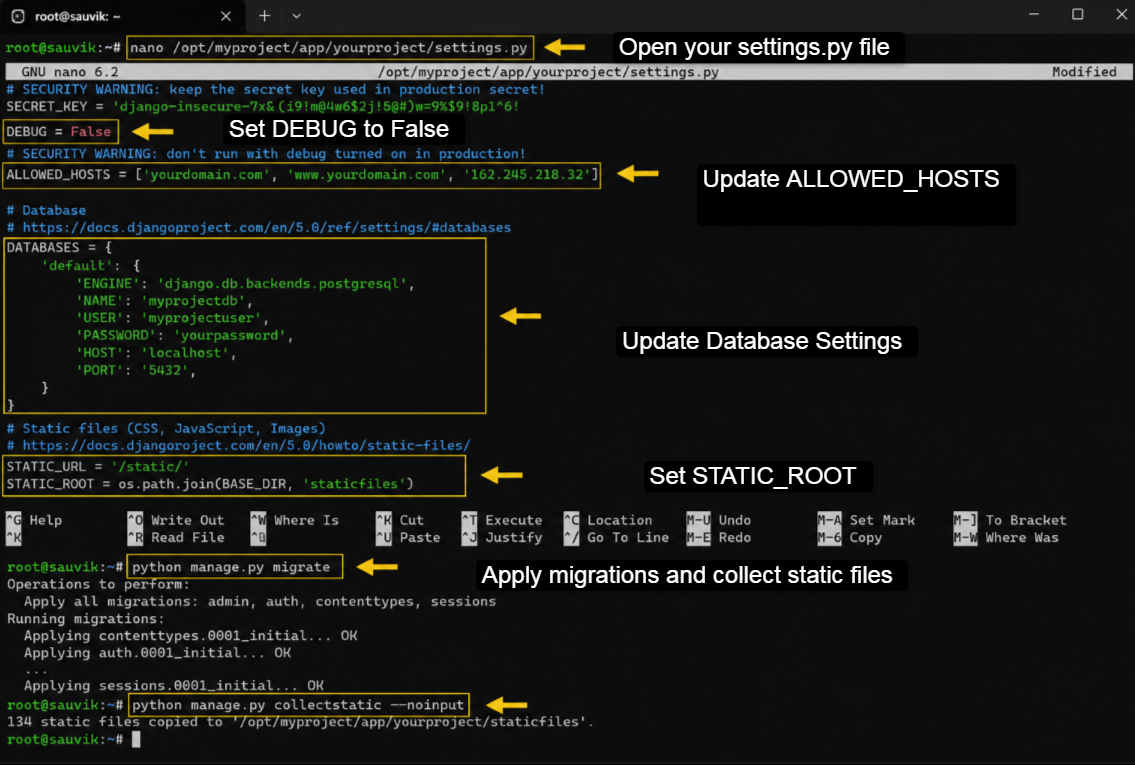Click the collectstatic --noinput command
Image resolution: width=1135 pixels, height=765 pixels.
[x=298, y=704]
